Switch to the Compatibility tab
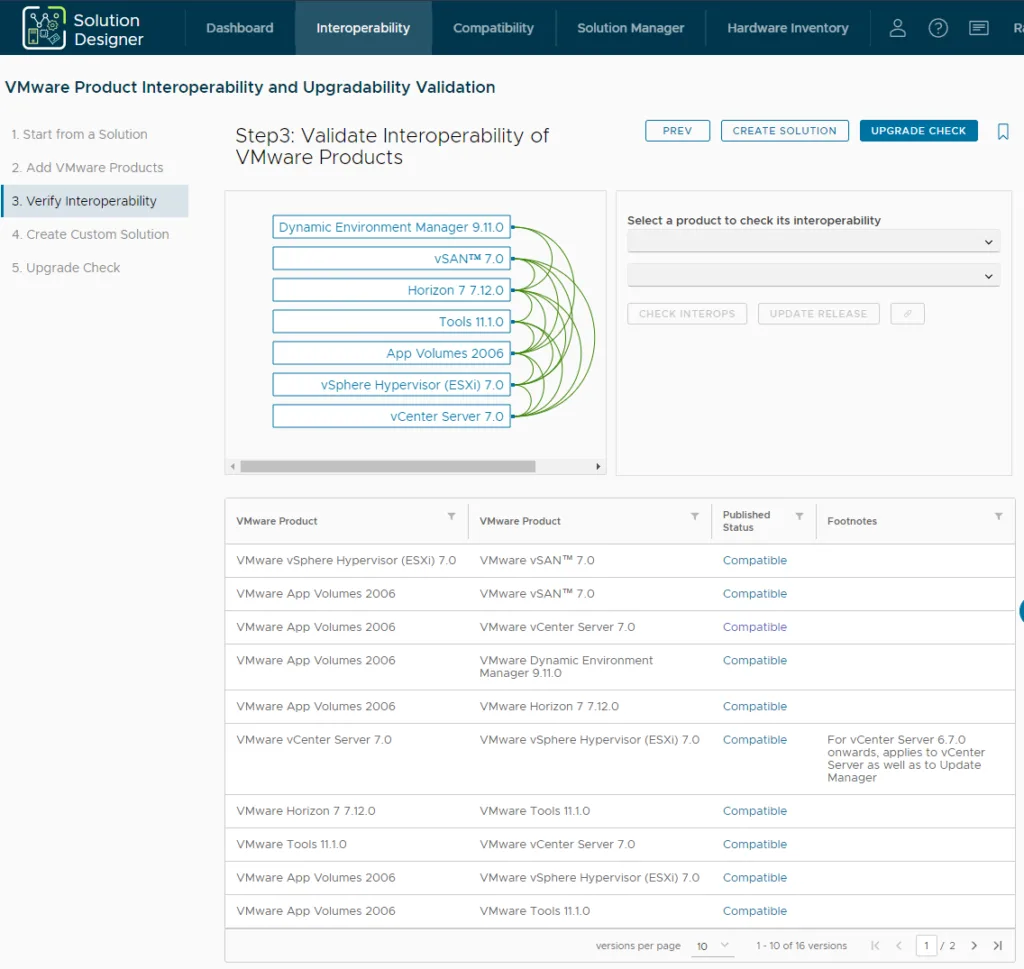The image size is (1024, 969). [x=493, y=28]
